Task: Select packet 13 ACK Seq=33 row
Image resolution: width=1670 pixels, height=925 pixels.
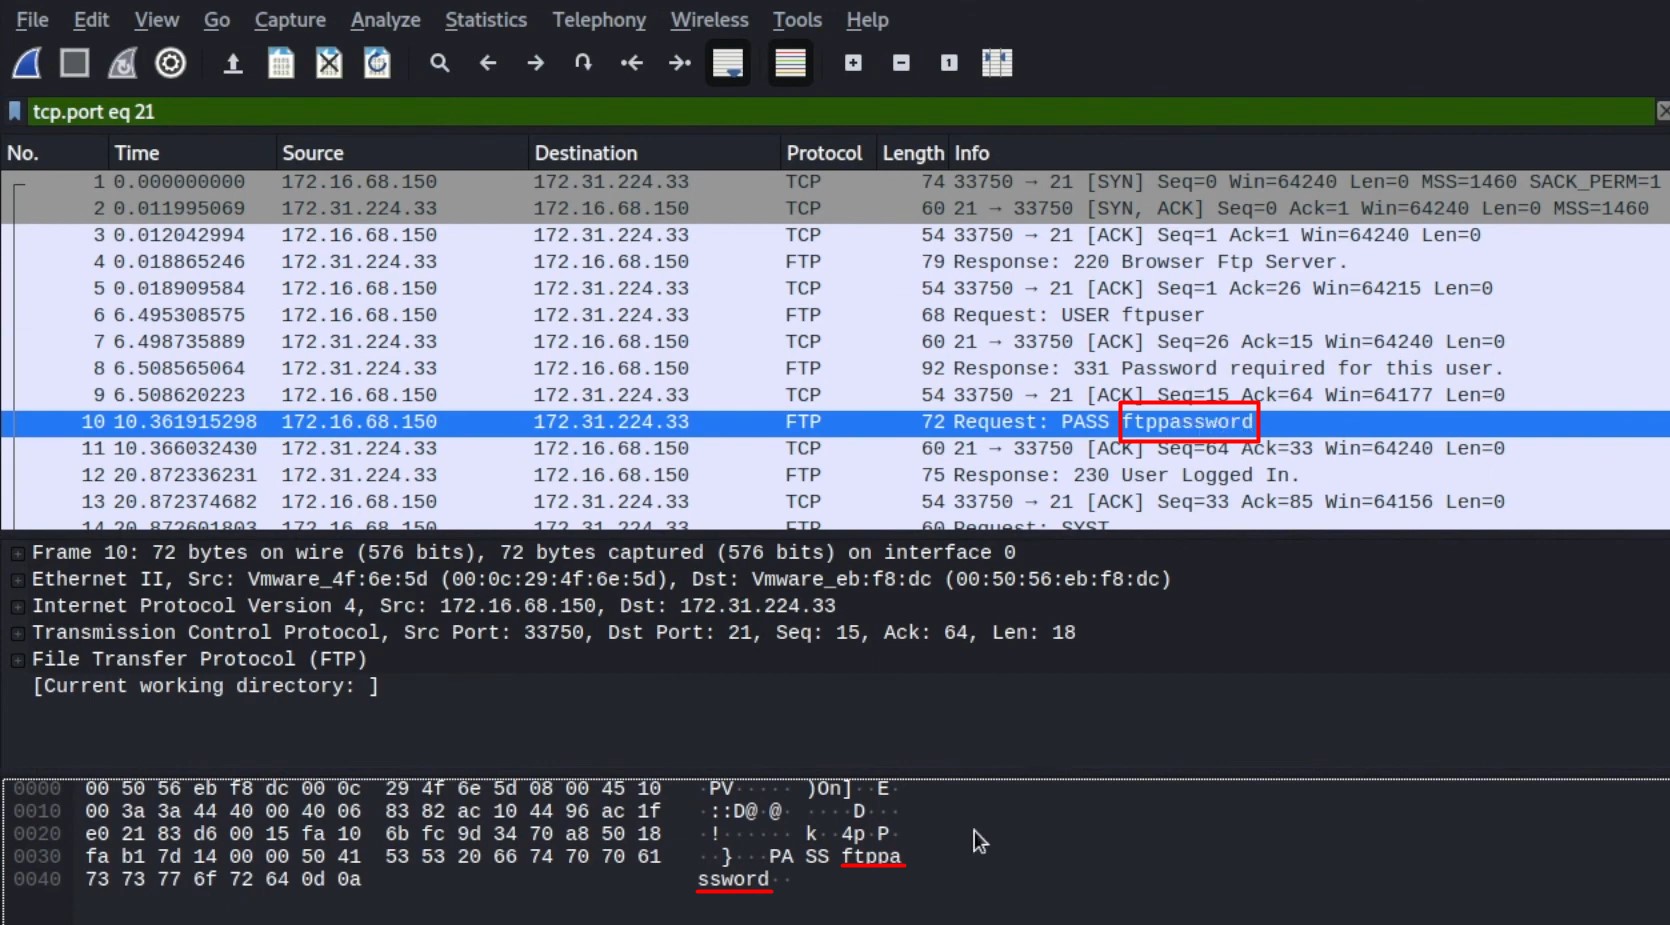Action: 835,502
